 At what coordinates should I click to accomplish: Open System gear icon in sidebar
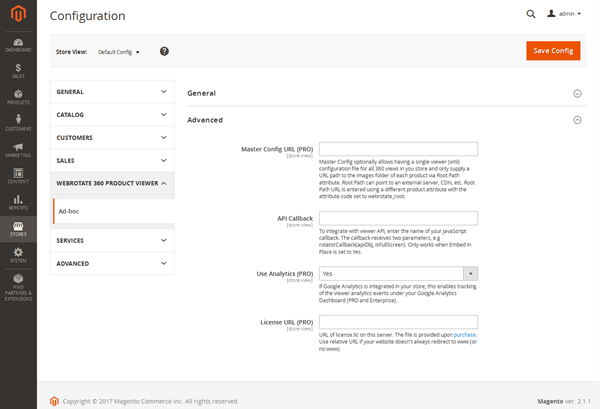[x=18, y=256]
